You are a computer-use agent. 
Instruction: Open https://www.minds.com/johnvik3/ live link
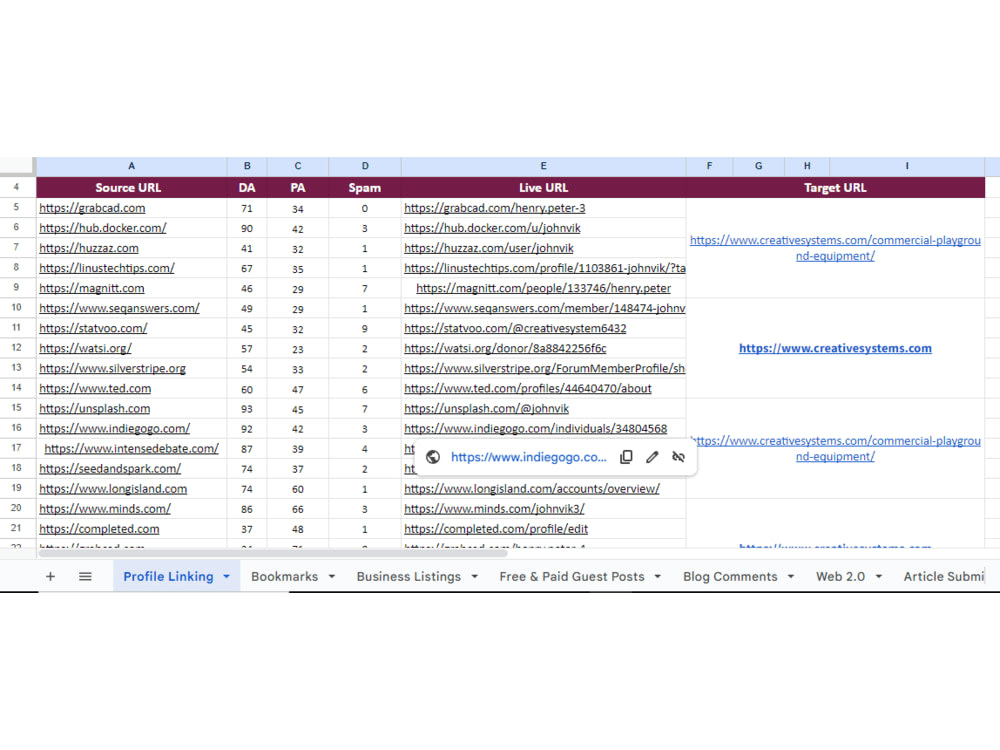click(494, 509)
